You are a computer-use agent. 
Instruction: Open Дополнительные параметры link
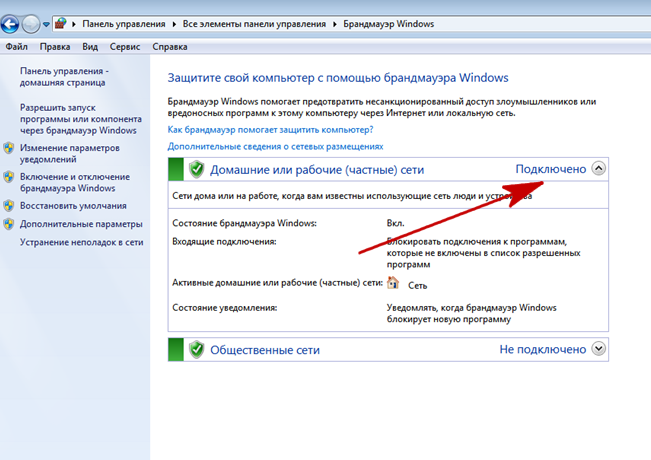point(81,224)
